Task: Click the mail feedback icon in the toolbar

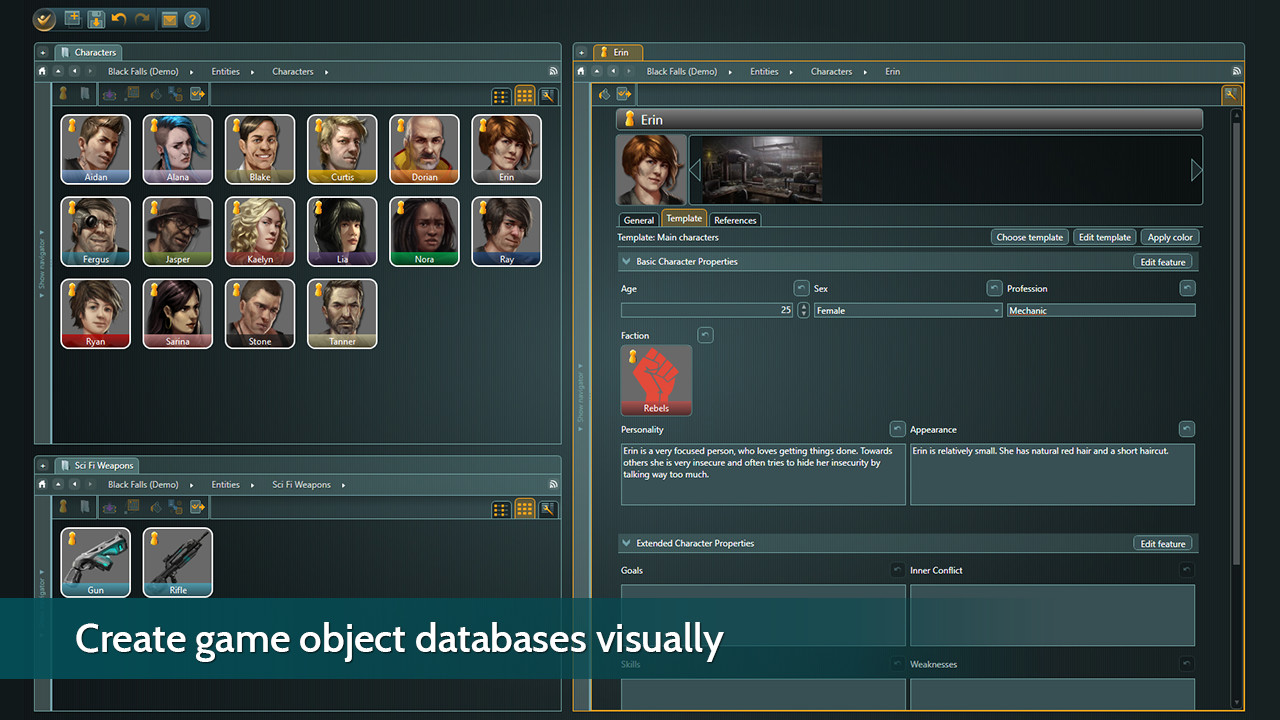Action: pos(169,18)
